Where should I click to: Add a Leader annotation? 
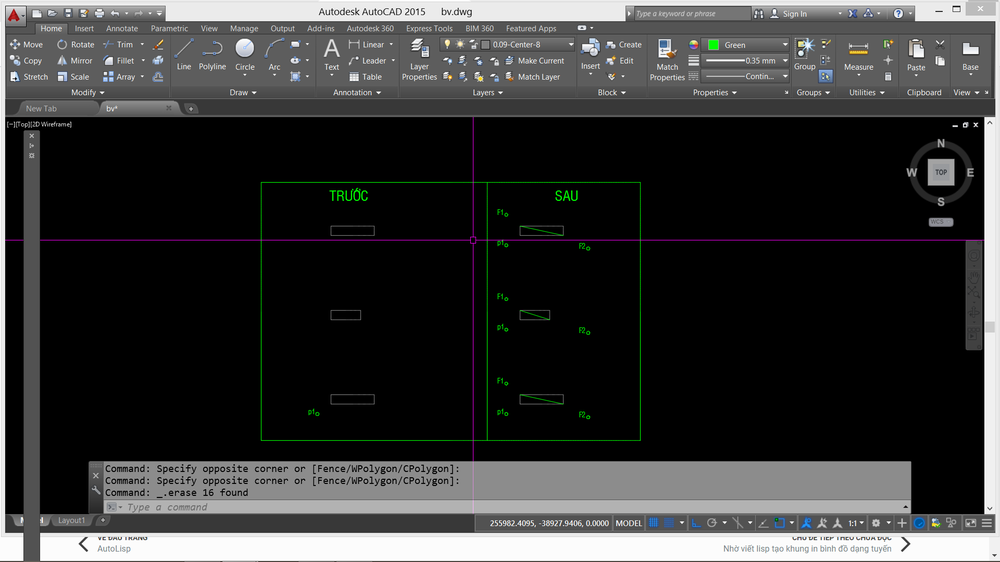click(x=368, y=61)
